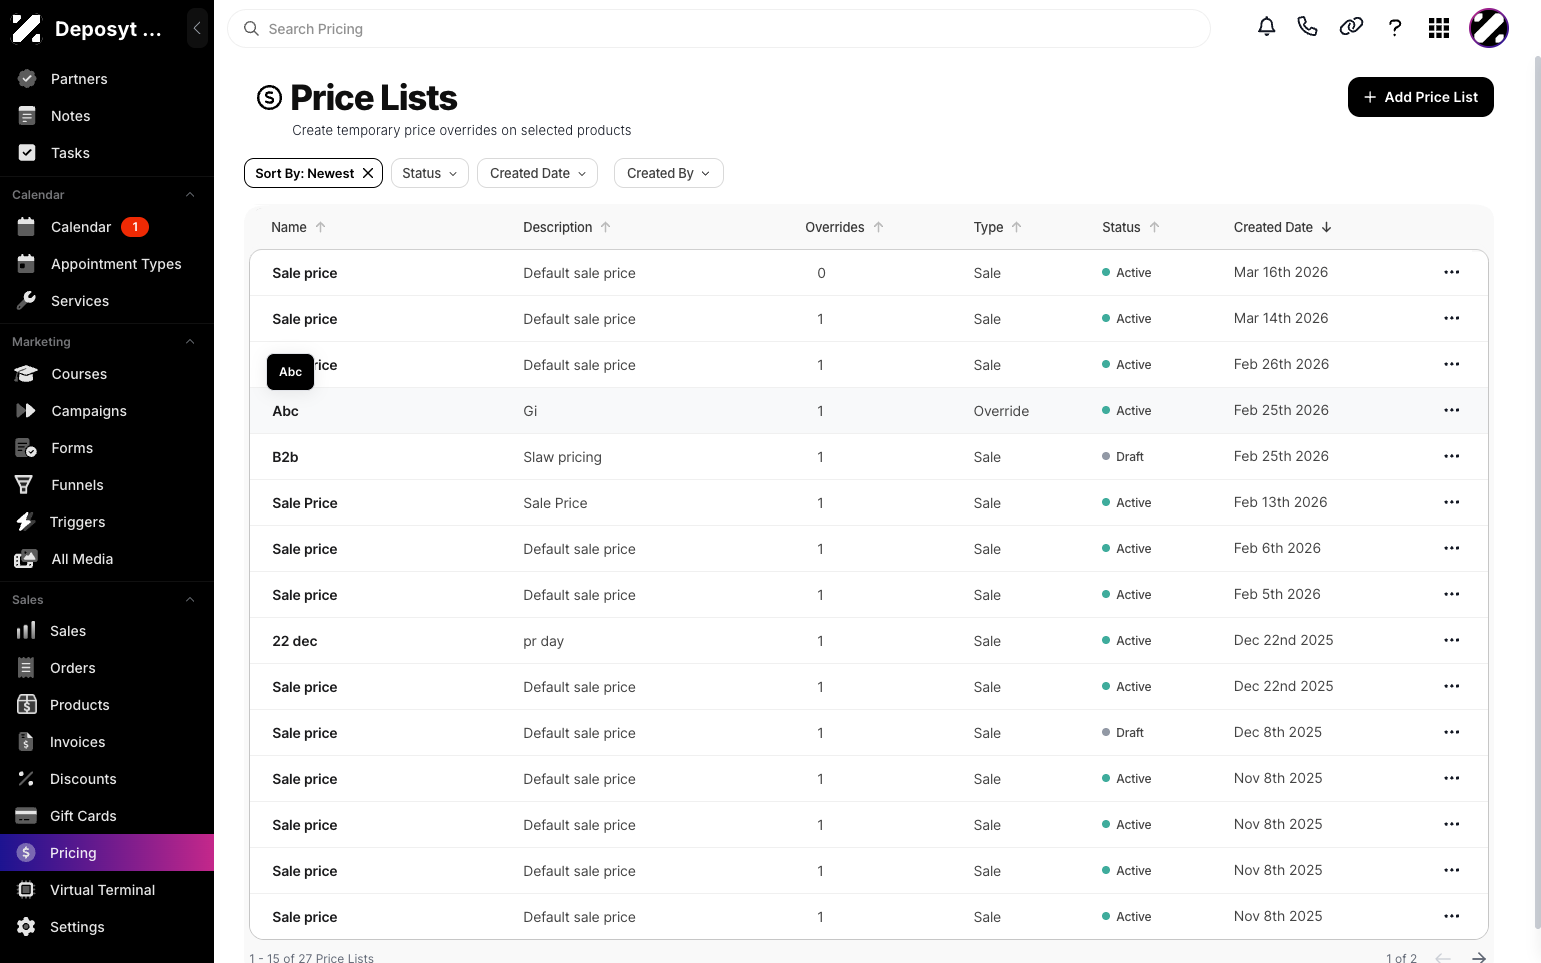Open the user profile avatar

point(1489,28)
